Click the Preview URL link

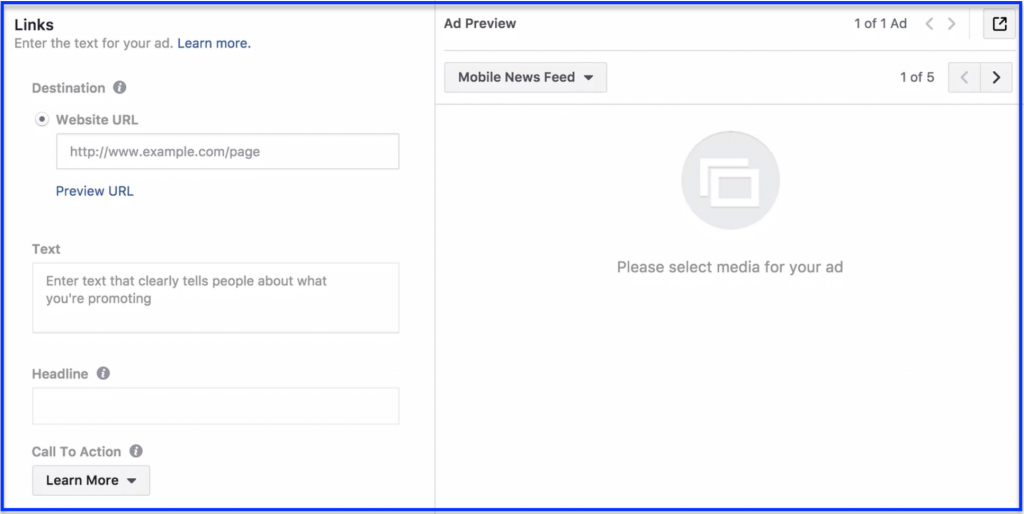[x=95, y=191]
